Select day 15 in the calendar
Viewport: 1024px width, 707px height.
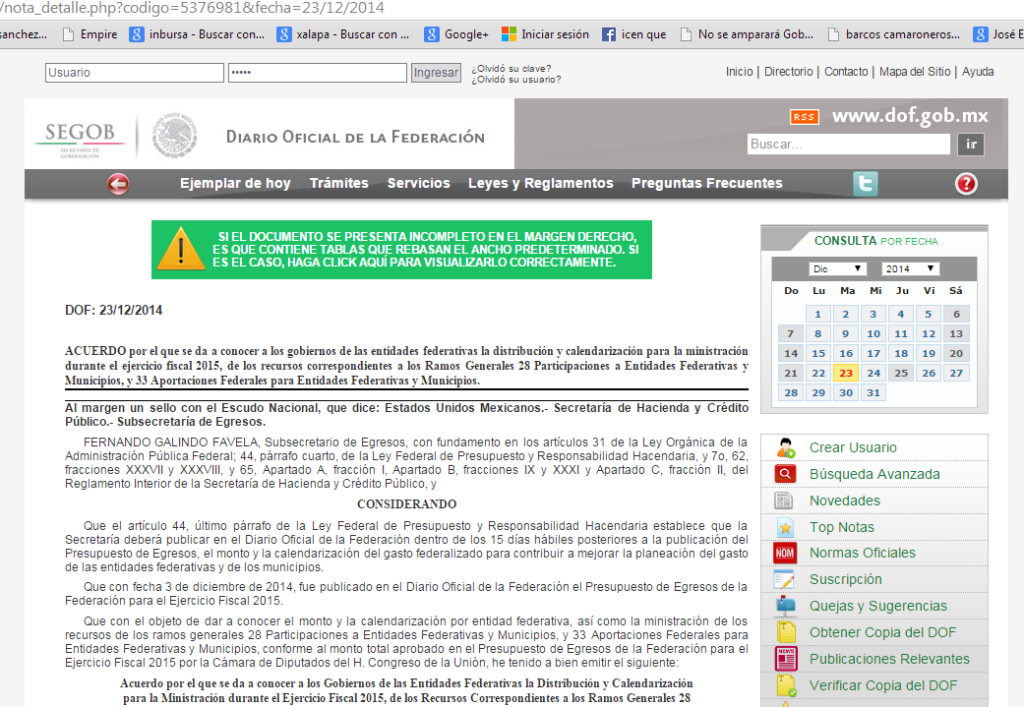tap(818, 353)
